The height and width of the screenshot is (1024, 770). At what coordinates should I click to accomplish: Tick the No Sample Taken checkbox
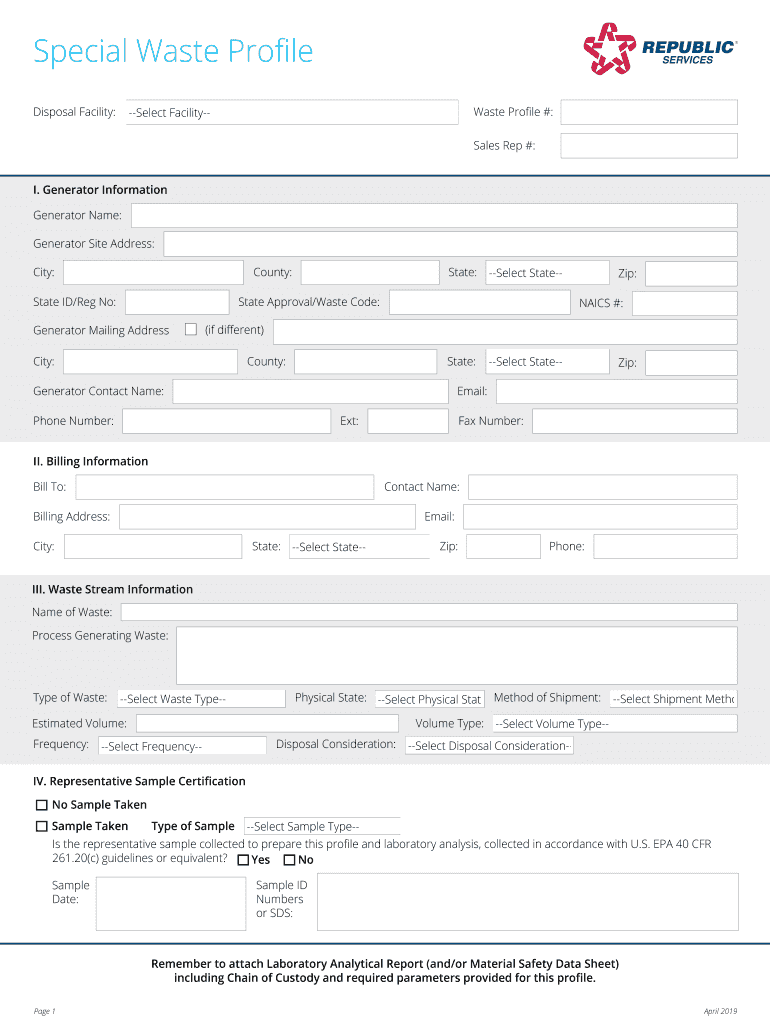point(42,805)
